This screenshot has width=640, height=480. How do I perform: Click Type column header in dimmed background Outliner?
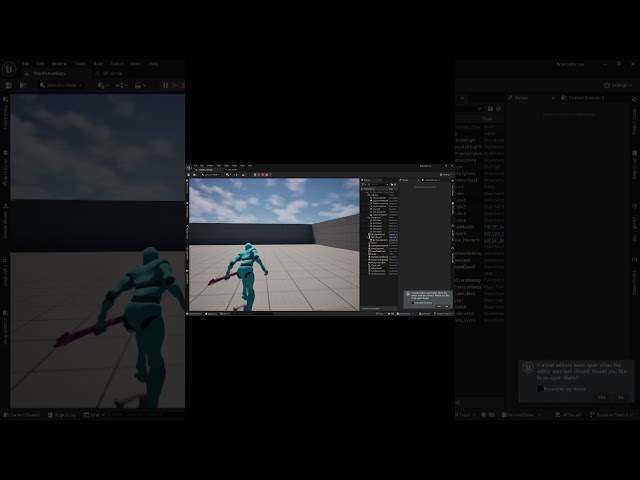pyautogui.click(x=488, y=119)
